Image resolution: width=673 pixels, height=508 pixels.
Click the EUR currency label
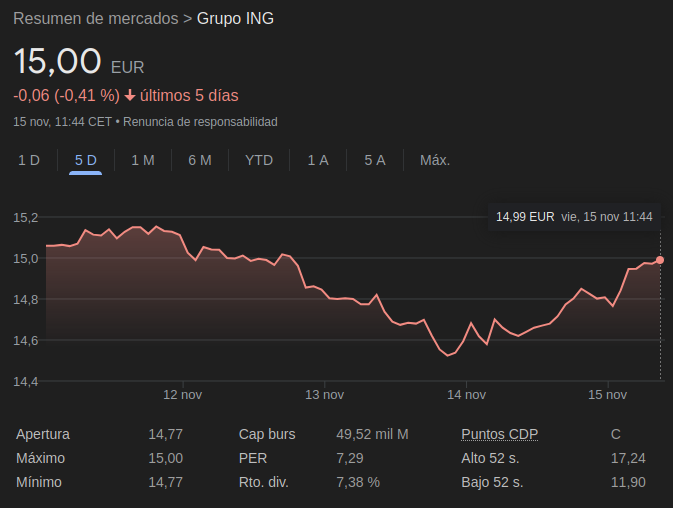point(127,68)
